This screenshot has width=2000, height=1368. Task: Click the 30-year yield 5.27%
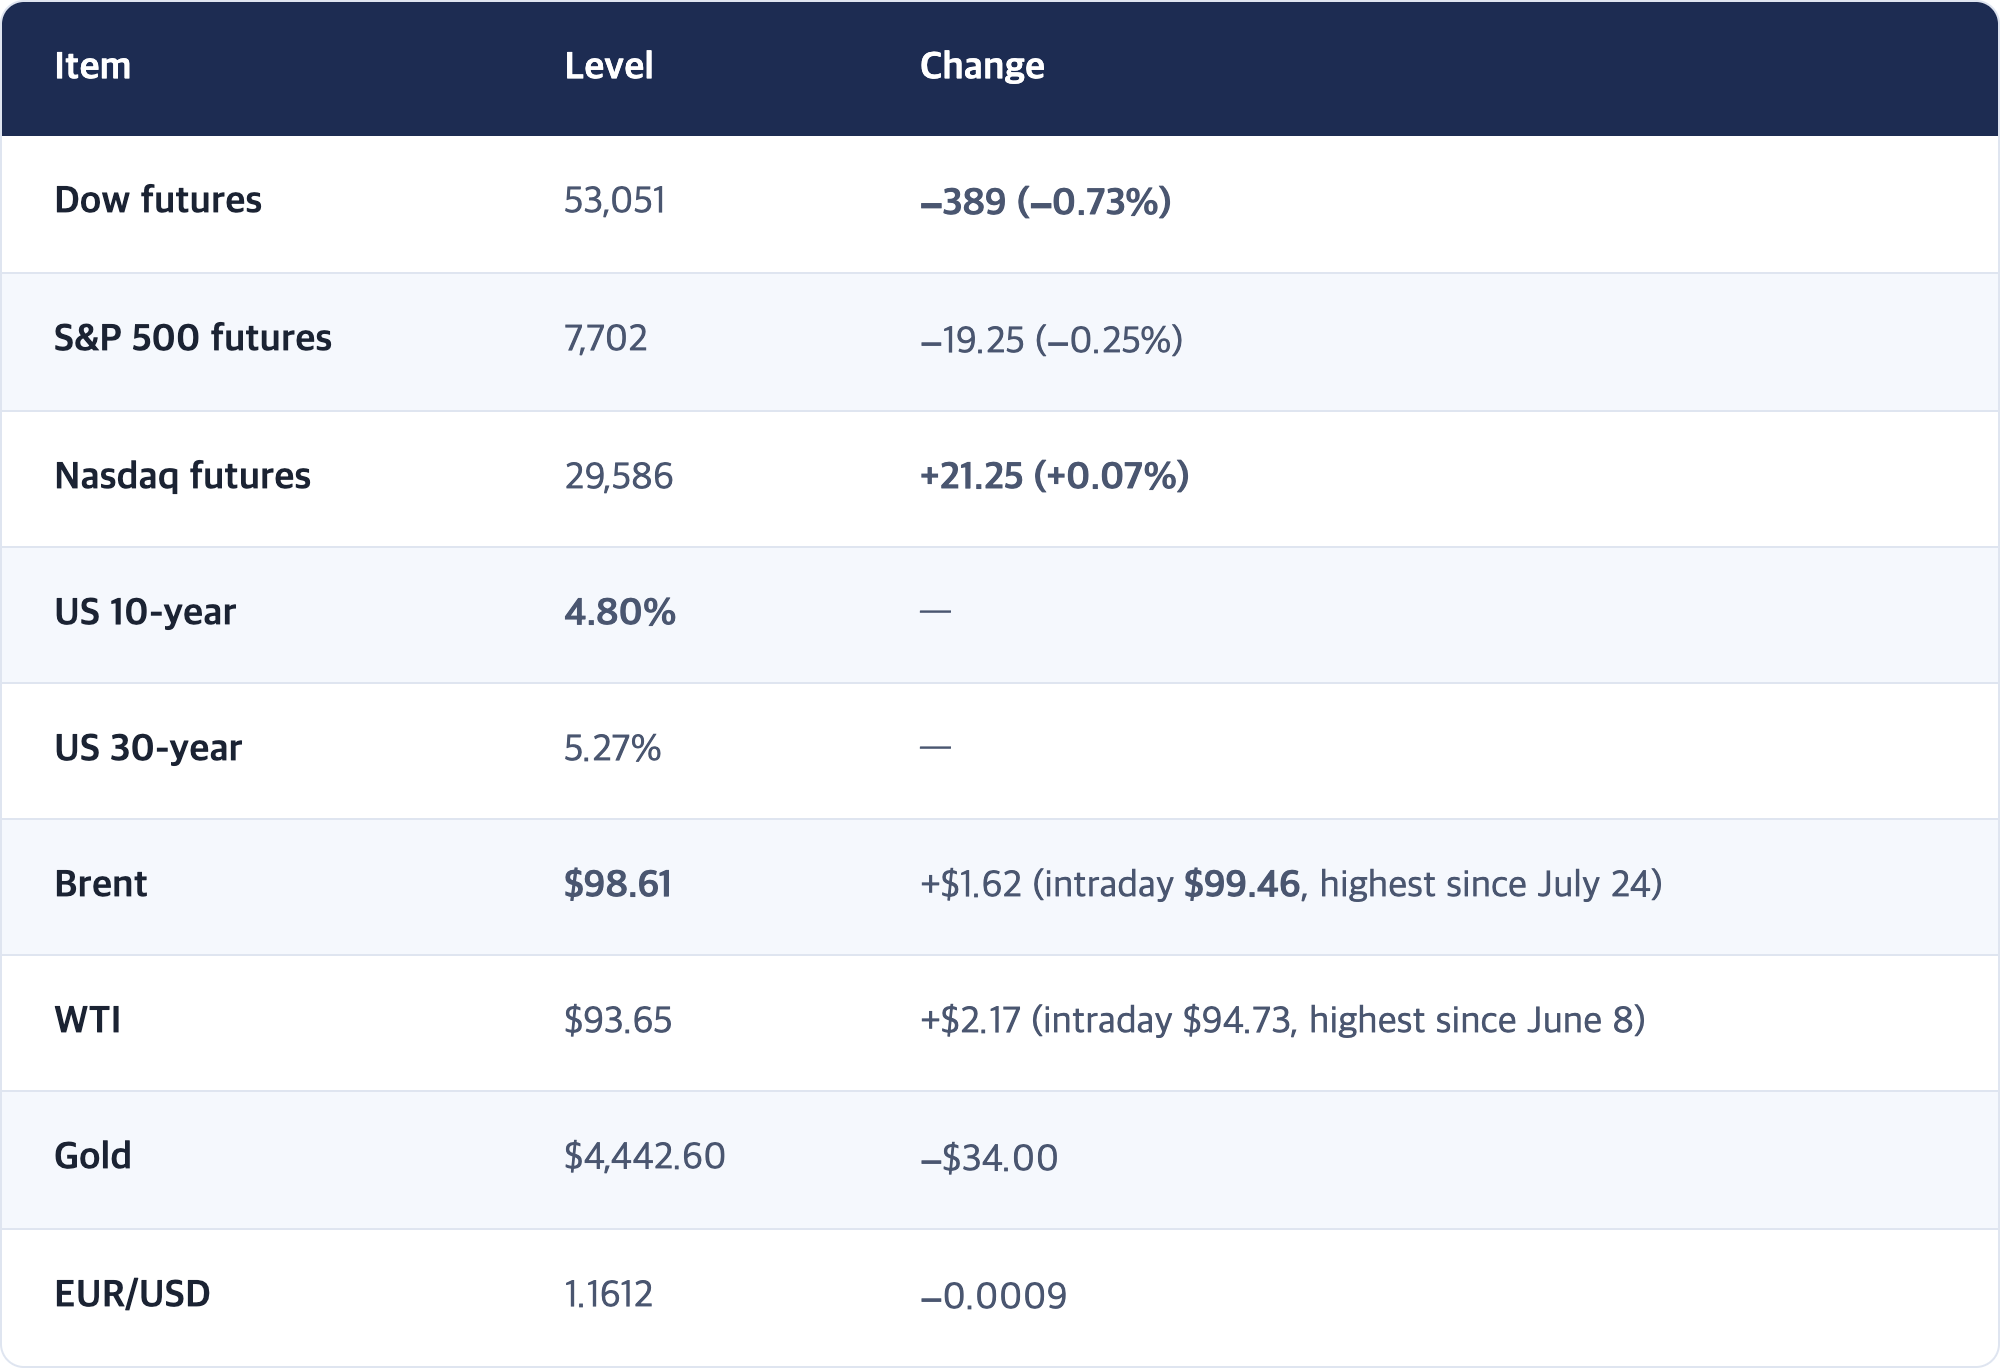(x=612, y=748)
